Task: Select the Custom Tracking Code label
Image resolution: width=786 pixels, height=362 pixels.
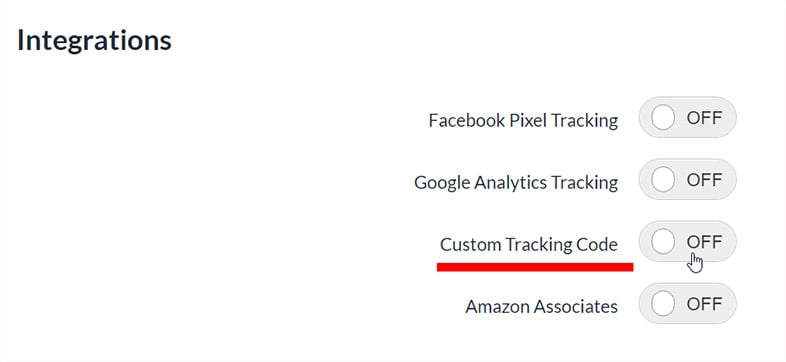Action: pyautogui.click(x=529, y=245)
